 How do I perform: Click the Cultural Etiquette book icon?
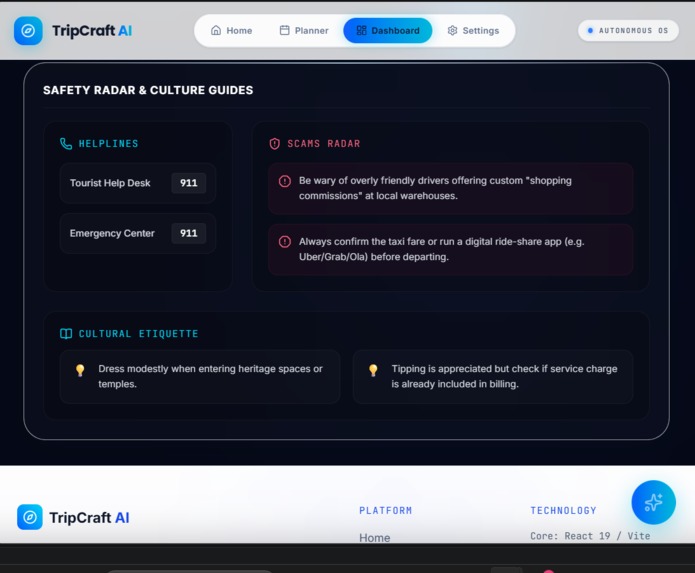pos(66,334)
